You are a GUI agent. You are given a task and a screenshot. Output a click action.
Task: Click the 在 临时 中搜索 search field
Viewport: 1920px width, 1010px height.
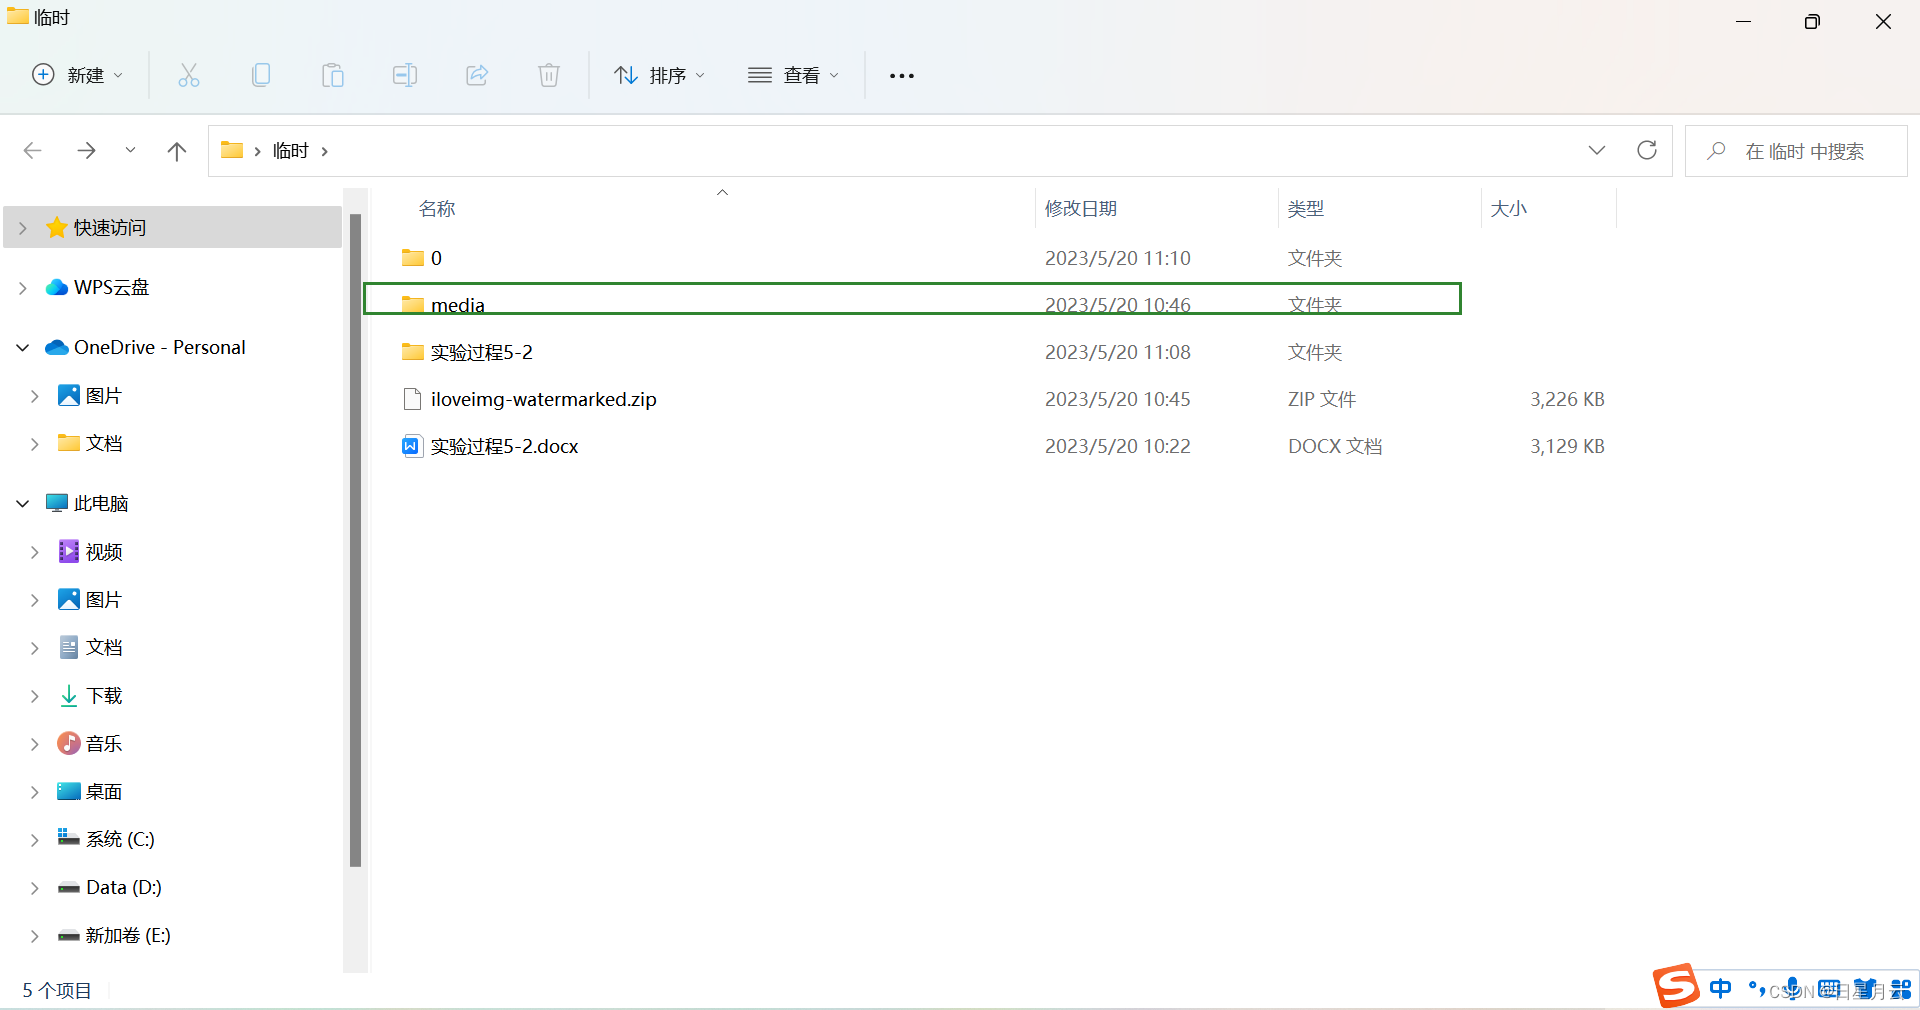coord(1796,151)
